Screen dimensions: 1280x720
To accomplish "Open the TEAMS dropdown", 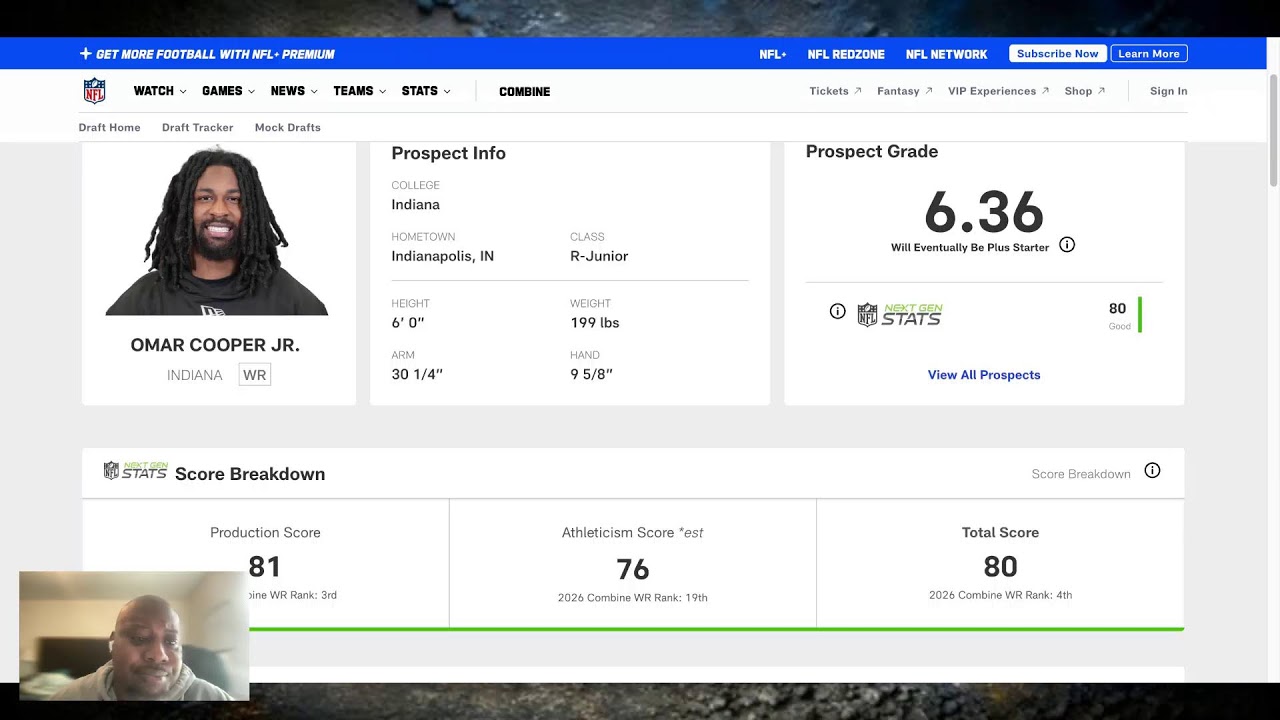I will pyautogui.click(x=359, y=91).
